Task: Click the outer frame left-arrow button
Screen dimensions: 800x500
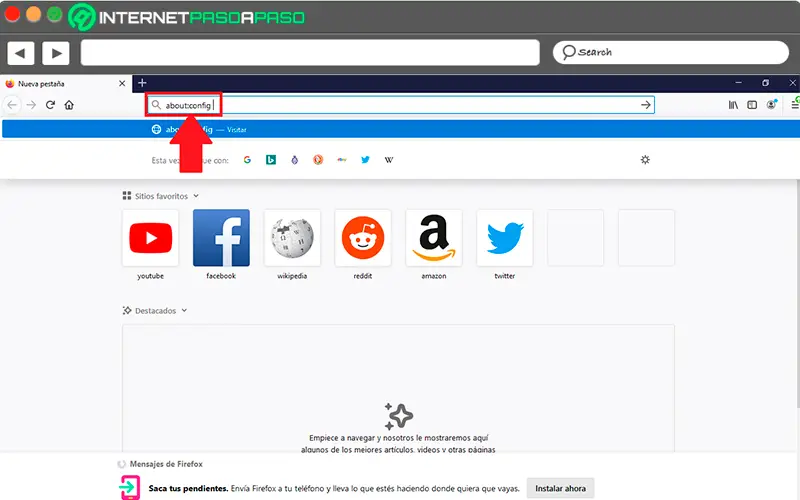Action: pyautogui.click(x=20, y=53)
